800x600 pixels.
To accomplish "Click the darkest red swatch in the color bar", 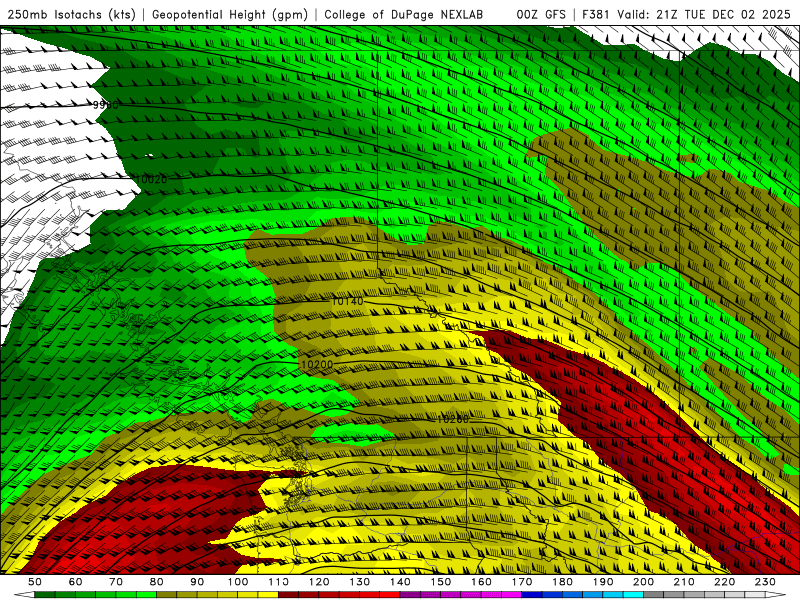I will [288, 594].
